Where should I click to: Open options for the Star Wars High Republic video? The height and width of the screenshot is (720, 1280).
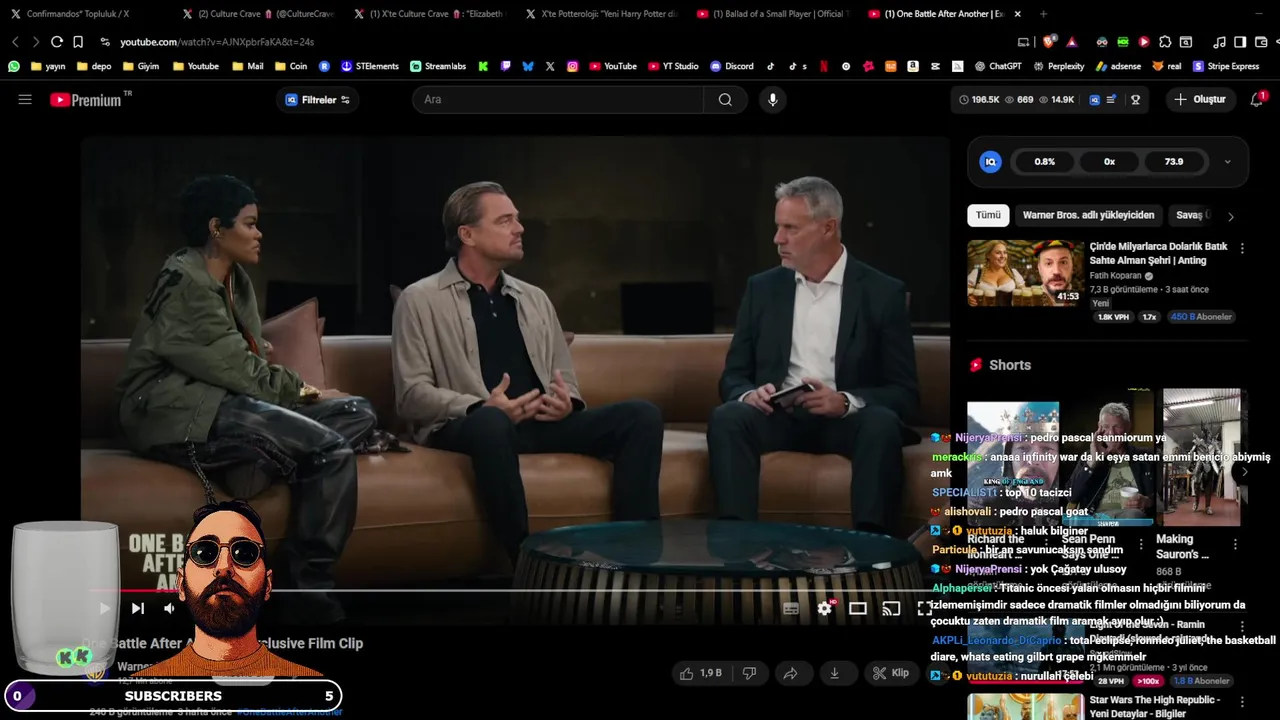pos(1242,702)
